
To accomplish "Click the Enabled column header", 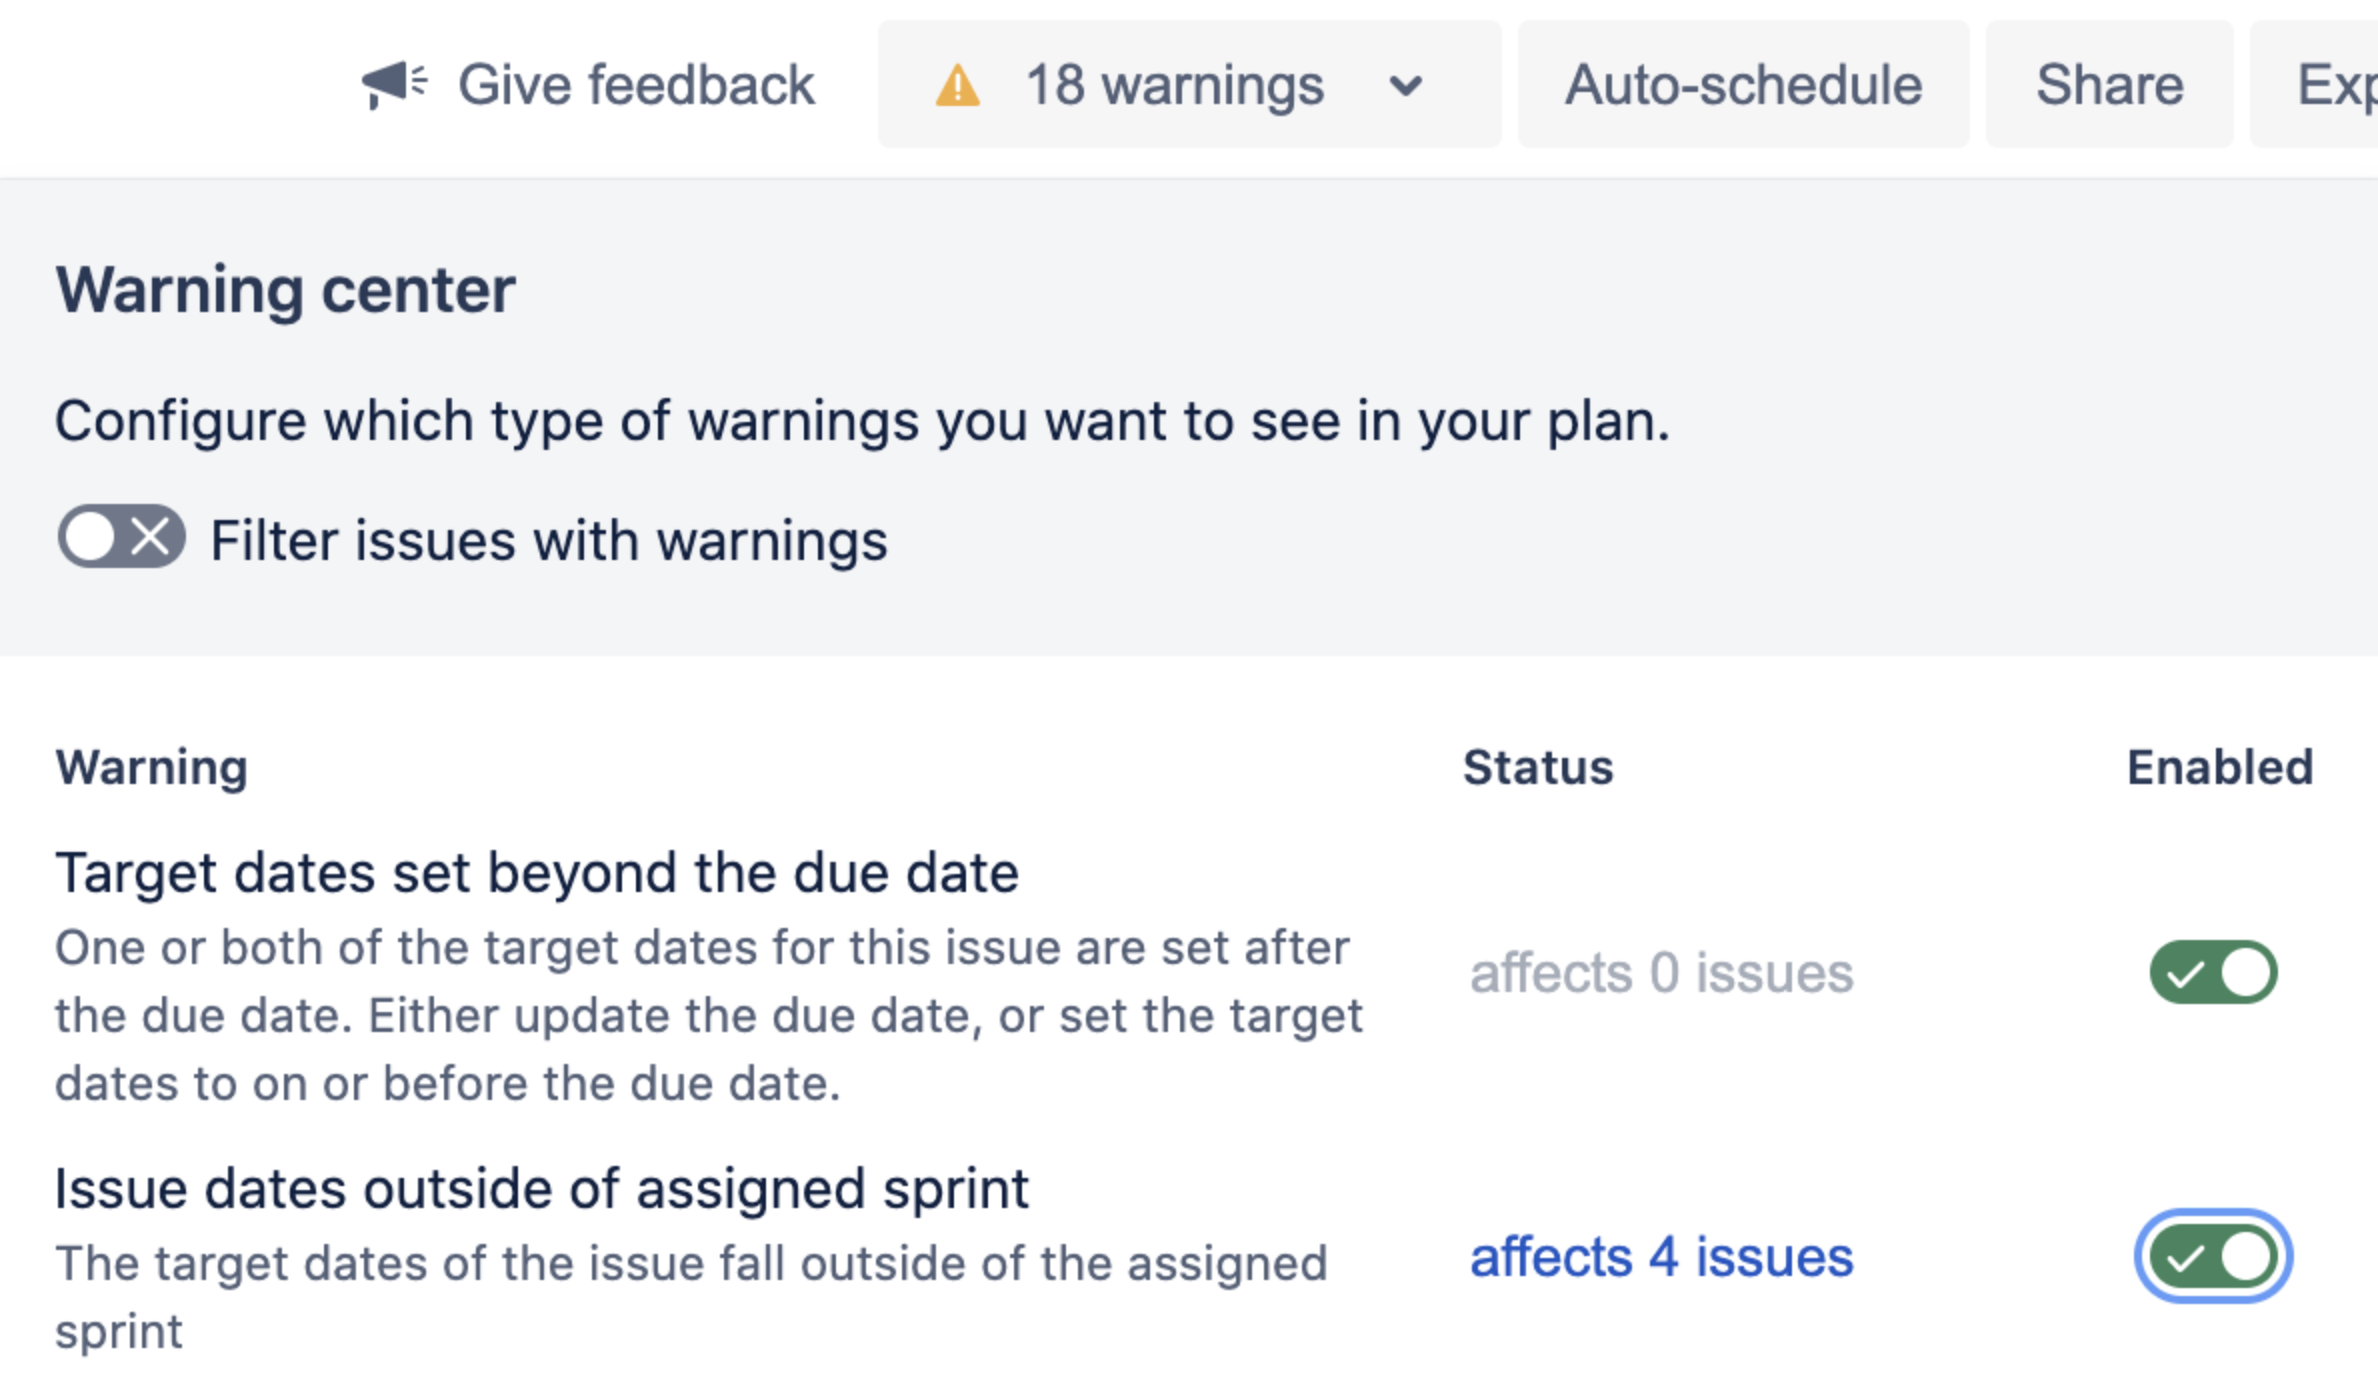I will tap(2220, 768).
